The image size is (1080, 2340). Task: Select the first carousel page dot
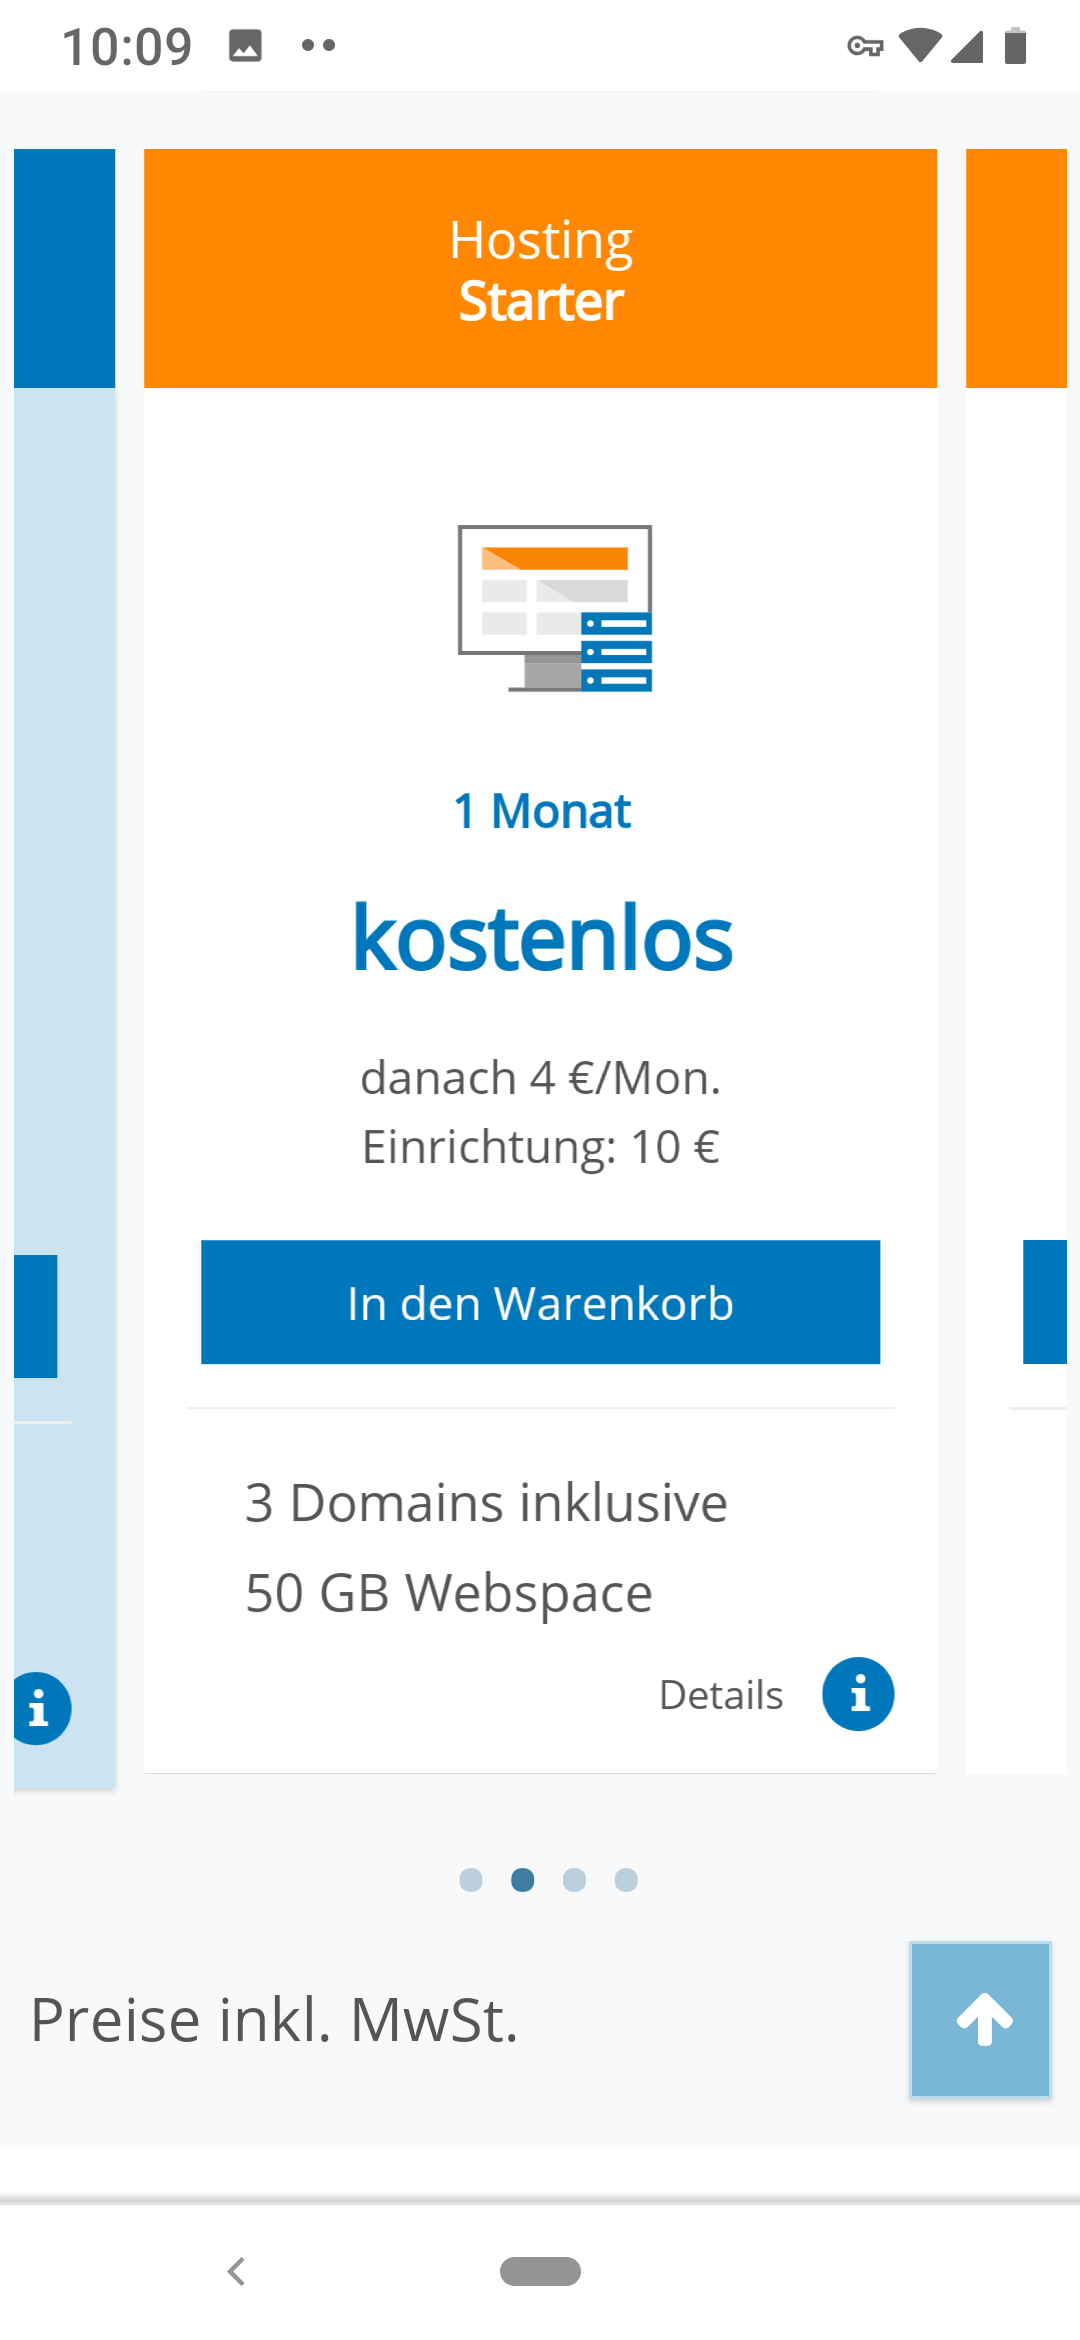tap(471, 1880)
